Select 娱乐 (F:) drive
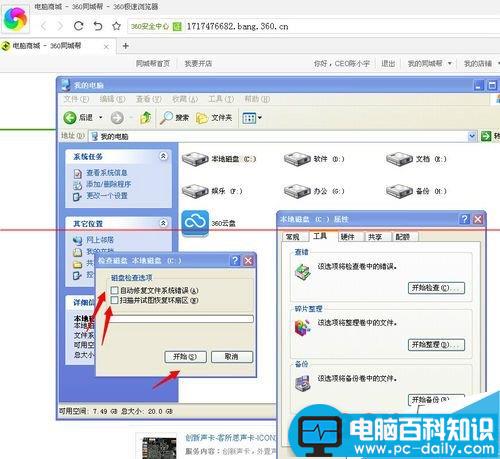 coord(212,191)
